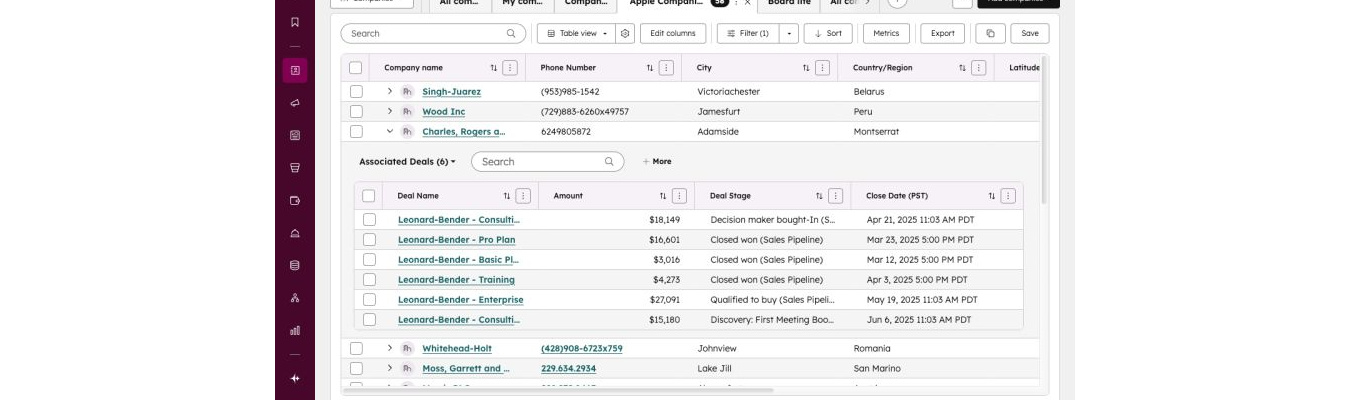Screen dimensions: 1350x400
Task: Click the Edit columns button
Action: tap(673, 33)
